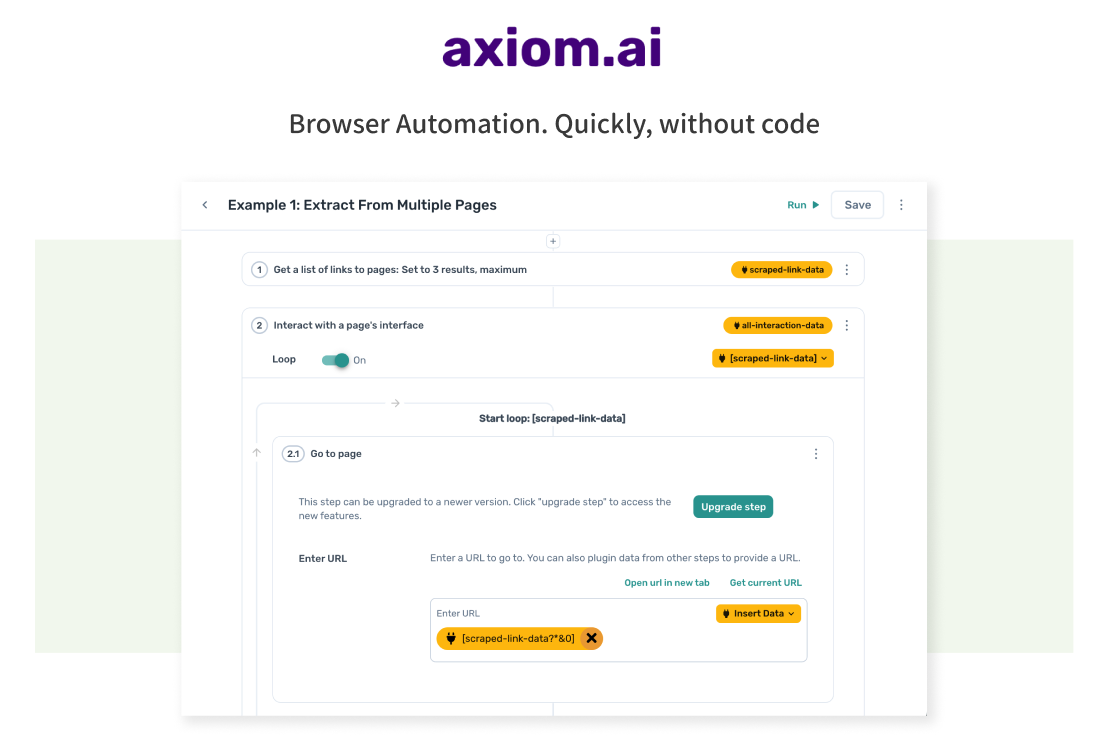The height and width of the screenshot is (750, 1098).
Task: Open step 1 options menu
Action: tap(846, 269)
